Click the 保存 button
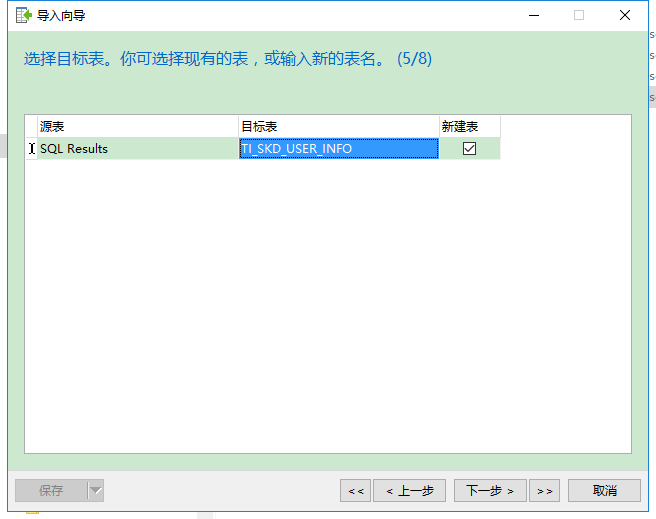Viewport: 656px width, 519px height. click(51, 491)
